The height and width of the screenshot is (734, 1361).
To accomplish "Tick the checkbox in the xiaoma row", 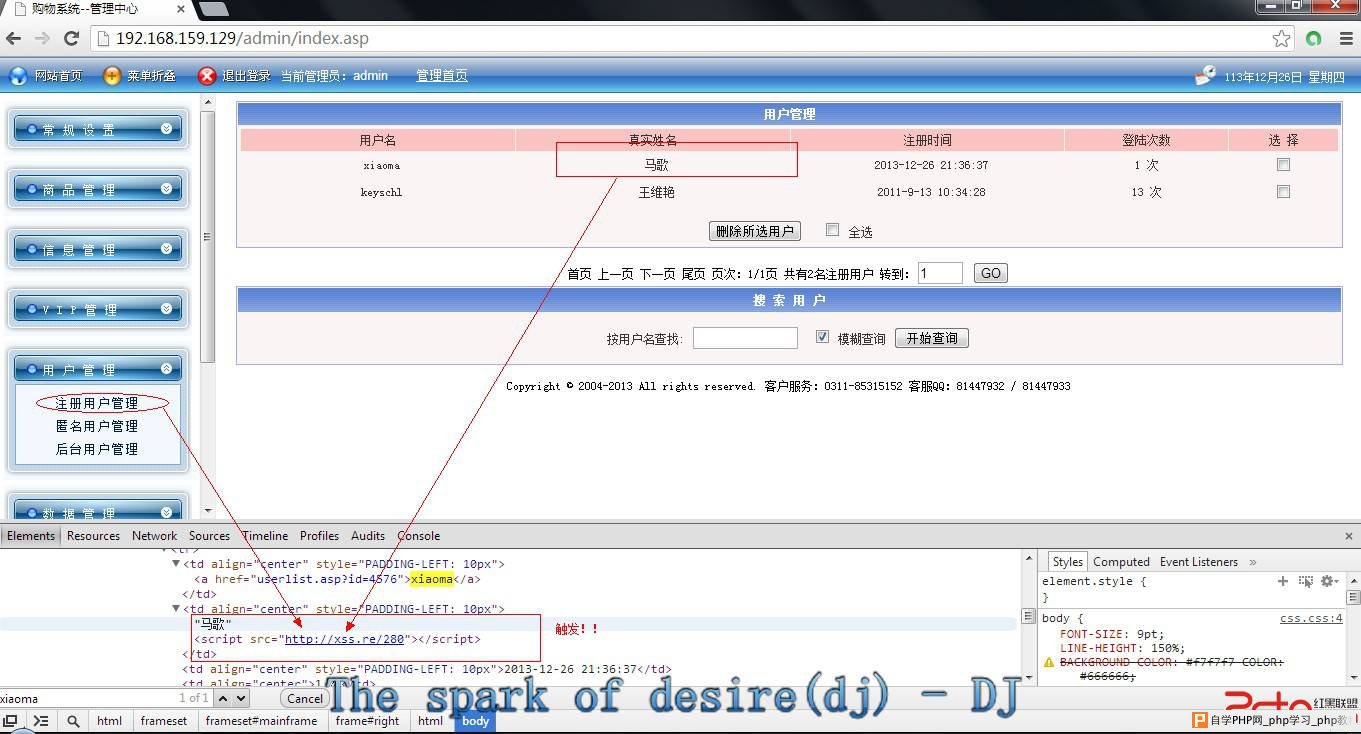I will point(1283,165).
